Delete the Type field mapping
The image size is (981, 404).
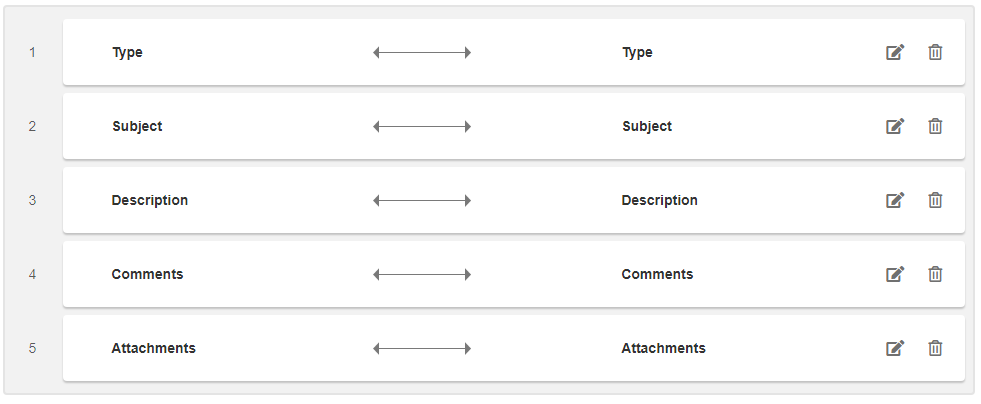pos(935,52)
